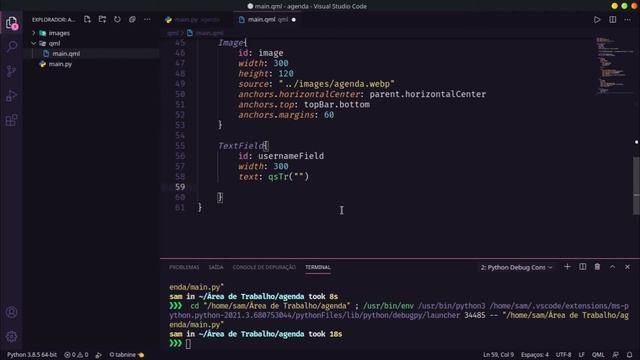
Task: Click the "../images/agenda.webp" source string
Action: coord(337,84)
